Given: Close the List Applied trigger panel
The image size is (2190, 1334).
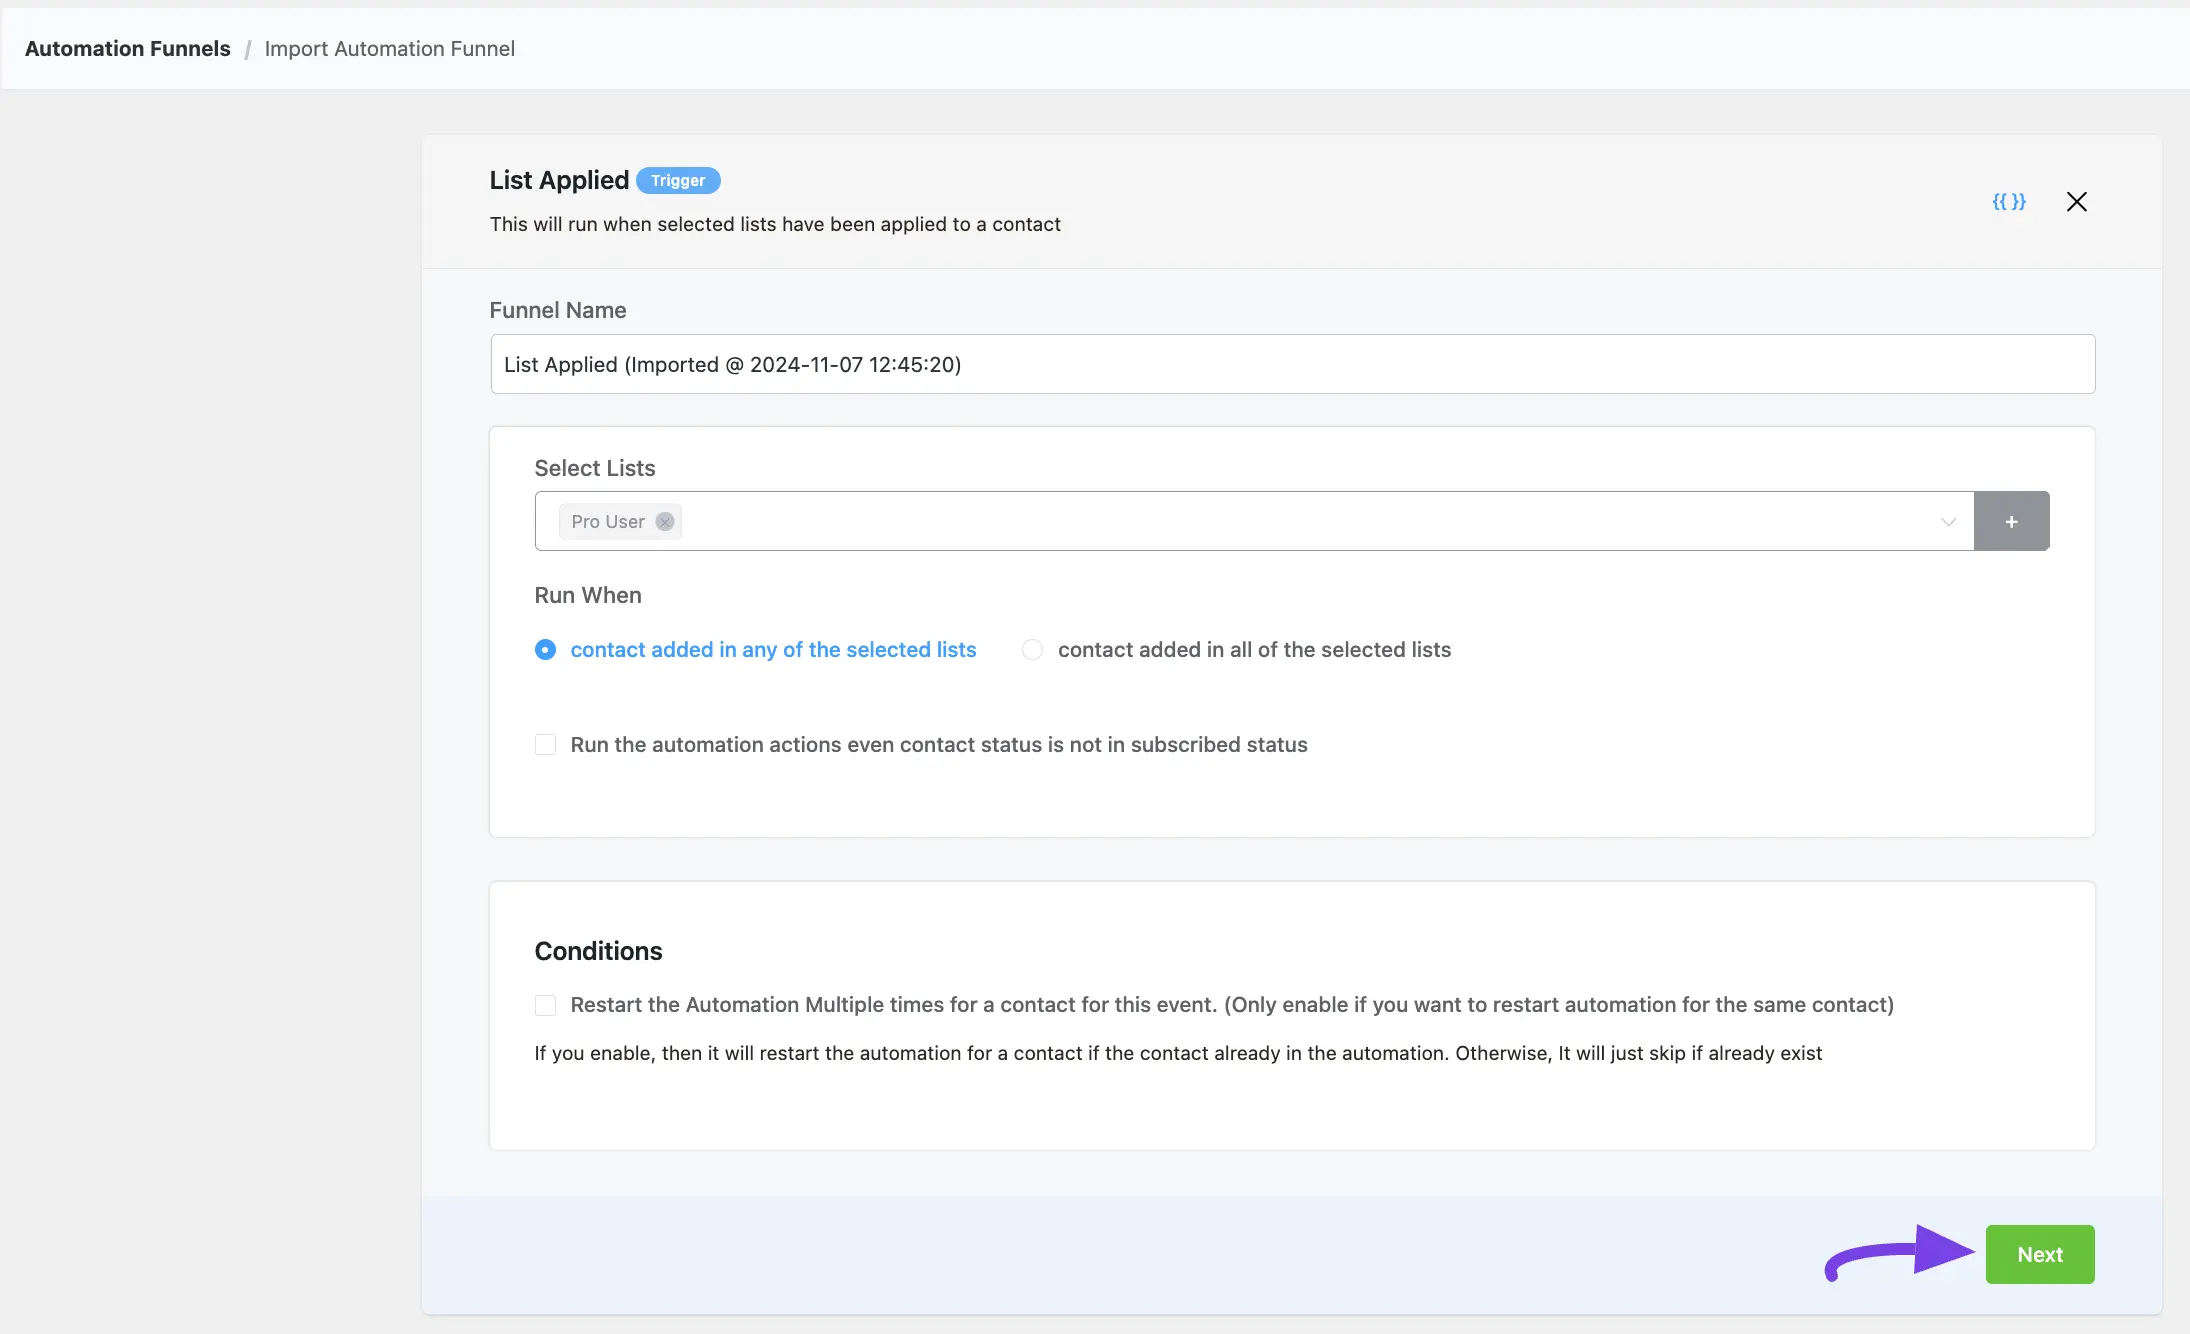Looking at the screenshot, I should [2076, 202].
